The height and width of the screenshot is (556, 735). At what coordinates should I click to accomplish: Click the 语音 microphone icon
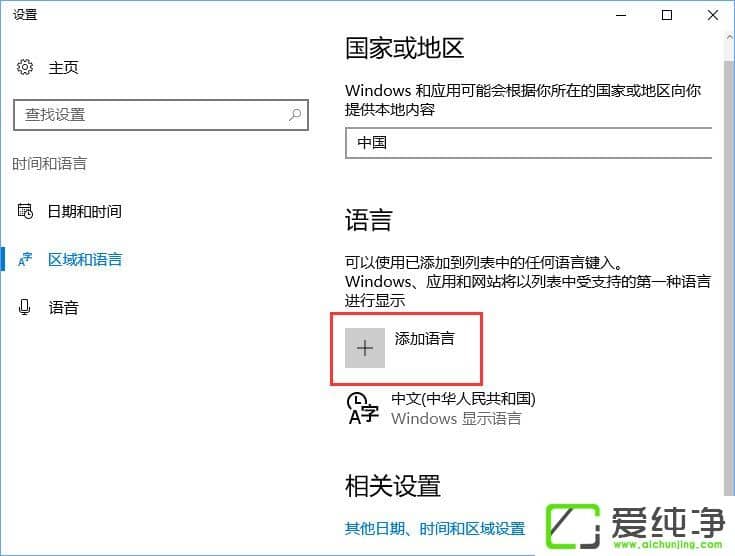25,308
